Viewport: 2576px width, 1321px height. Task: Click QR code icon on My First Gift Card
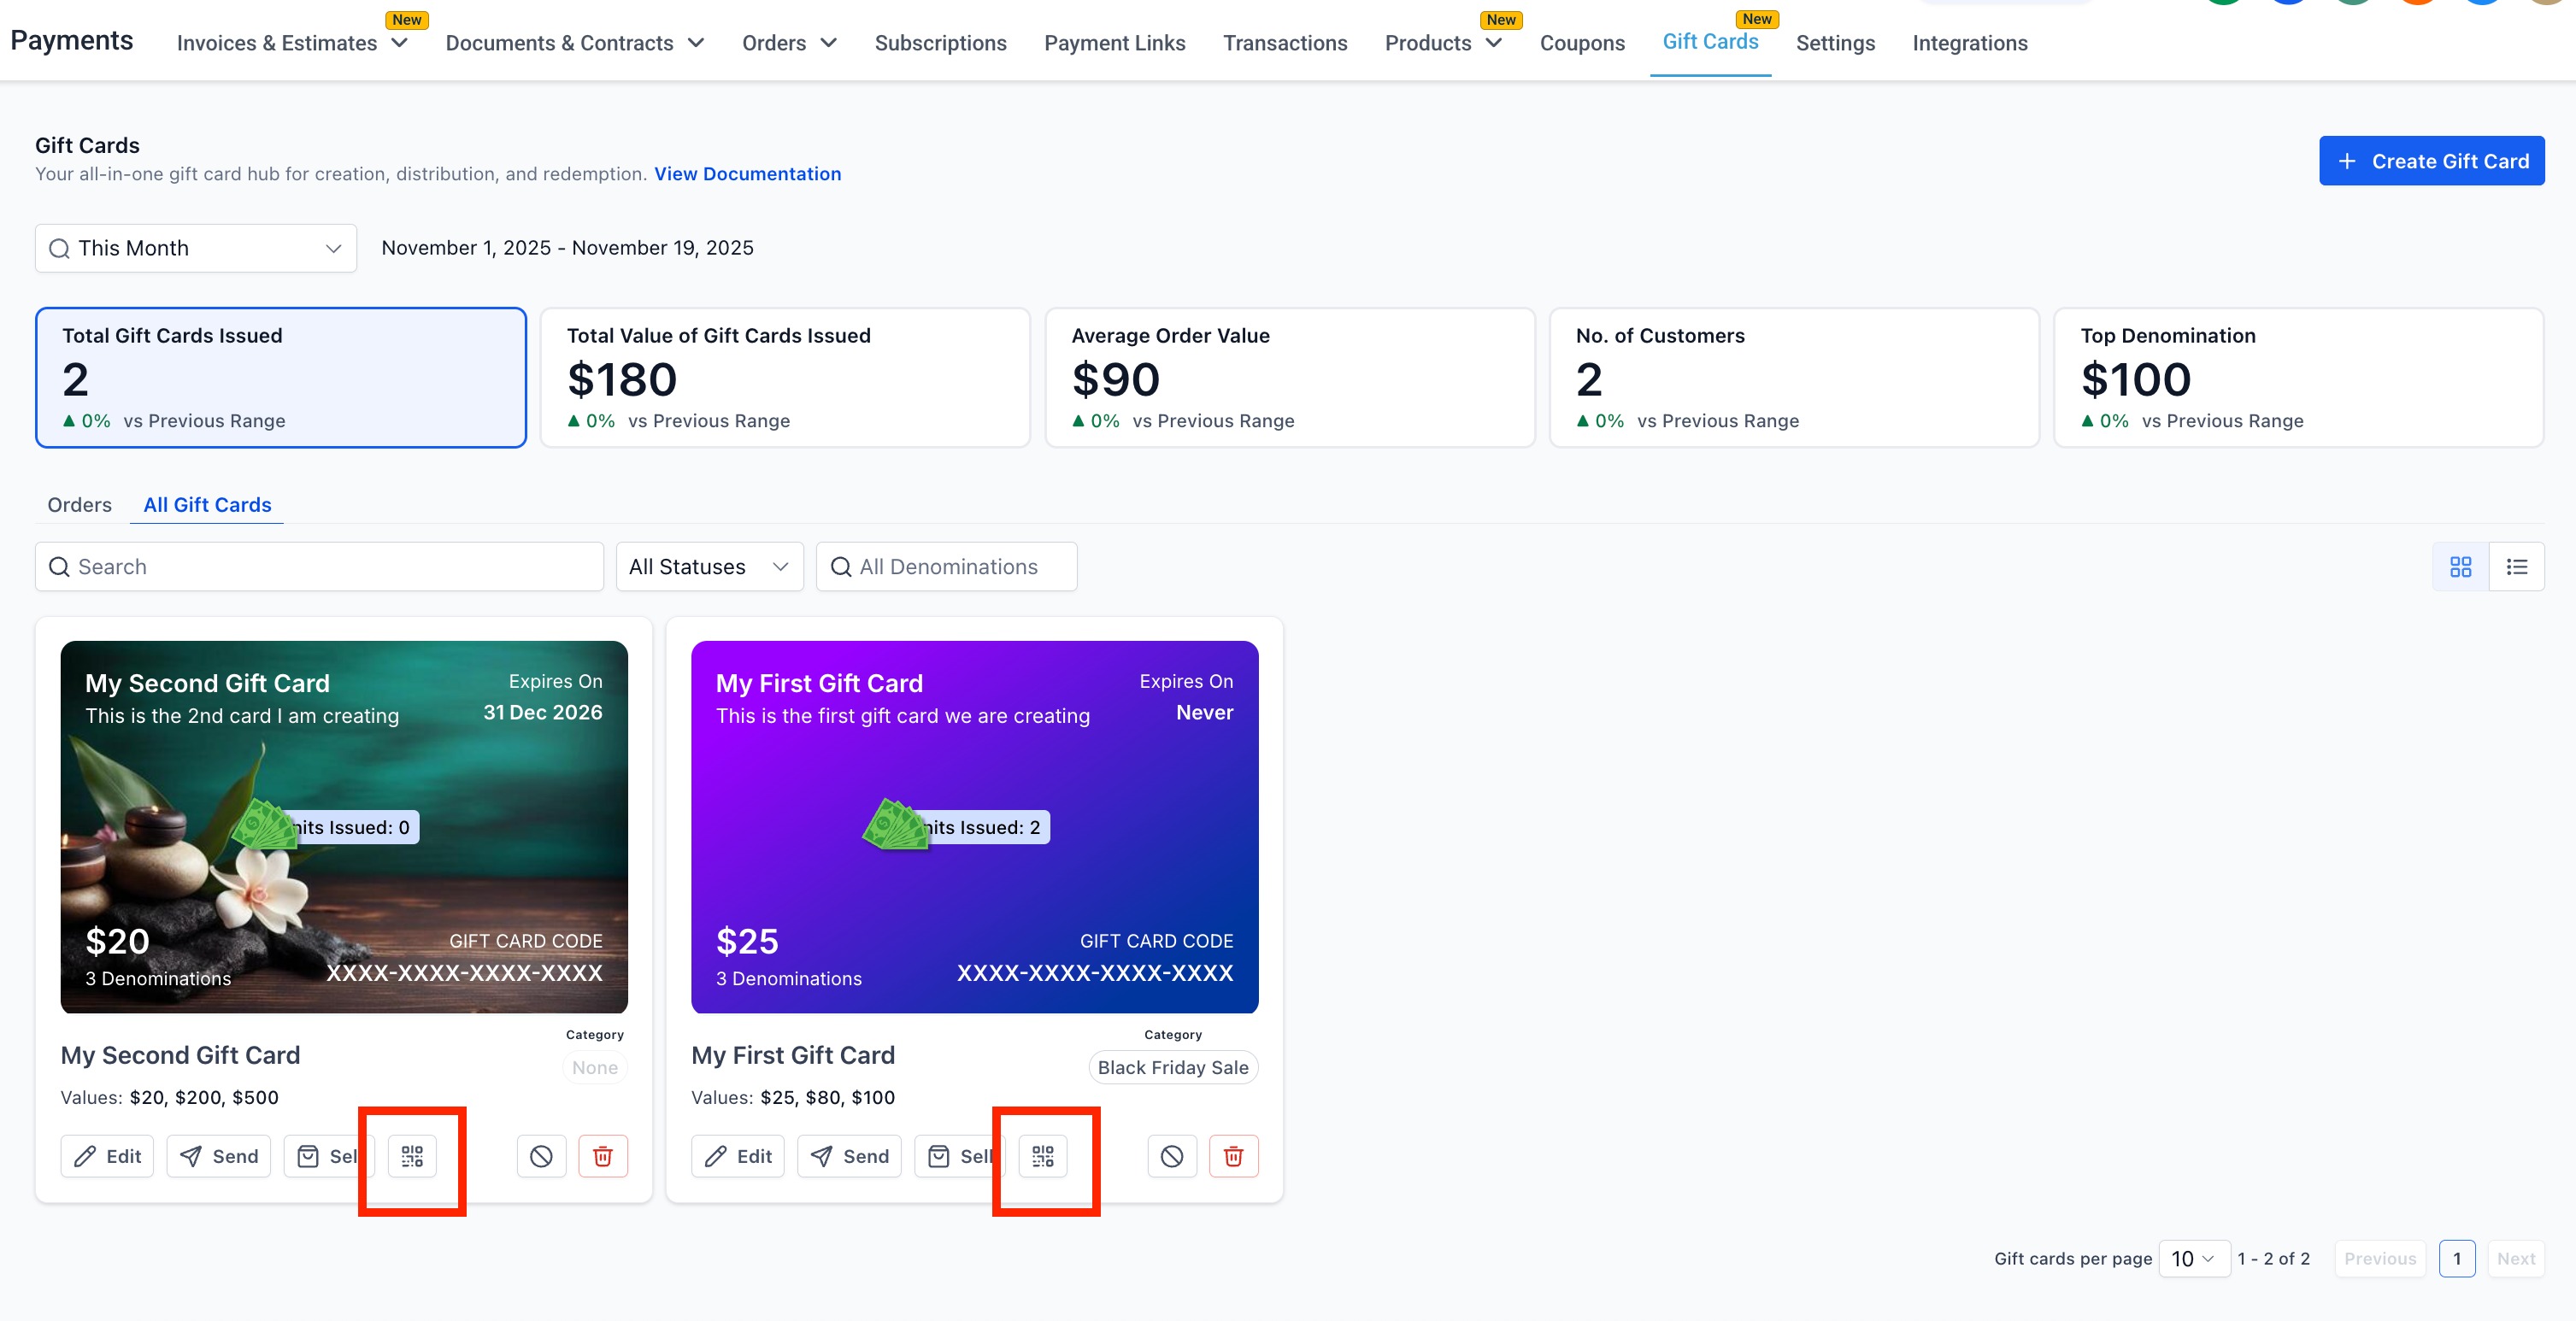pyautogui.click(x=1043, y=1156)
